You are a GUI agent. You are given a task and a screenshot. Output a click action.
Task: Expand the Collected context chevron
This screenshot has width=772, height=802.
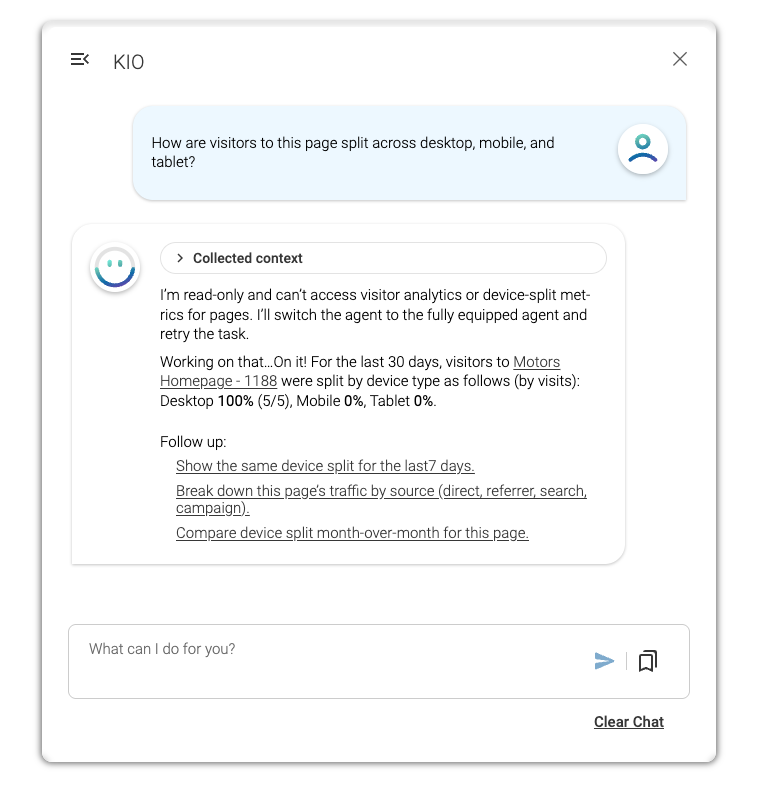point(180,258)
